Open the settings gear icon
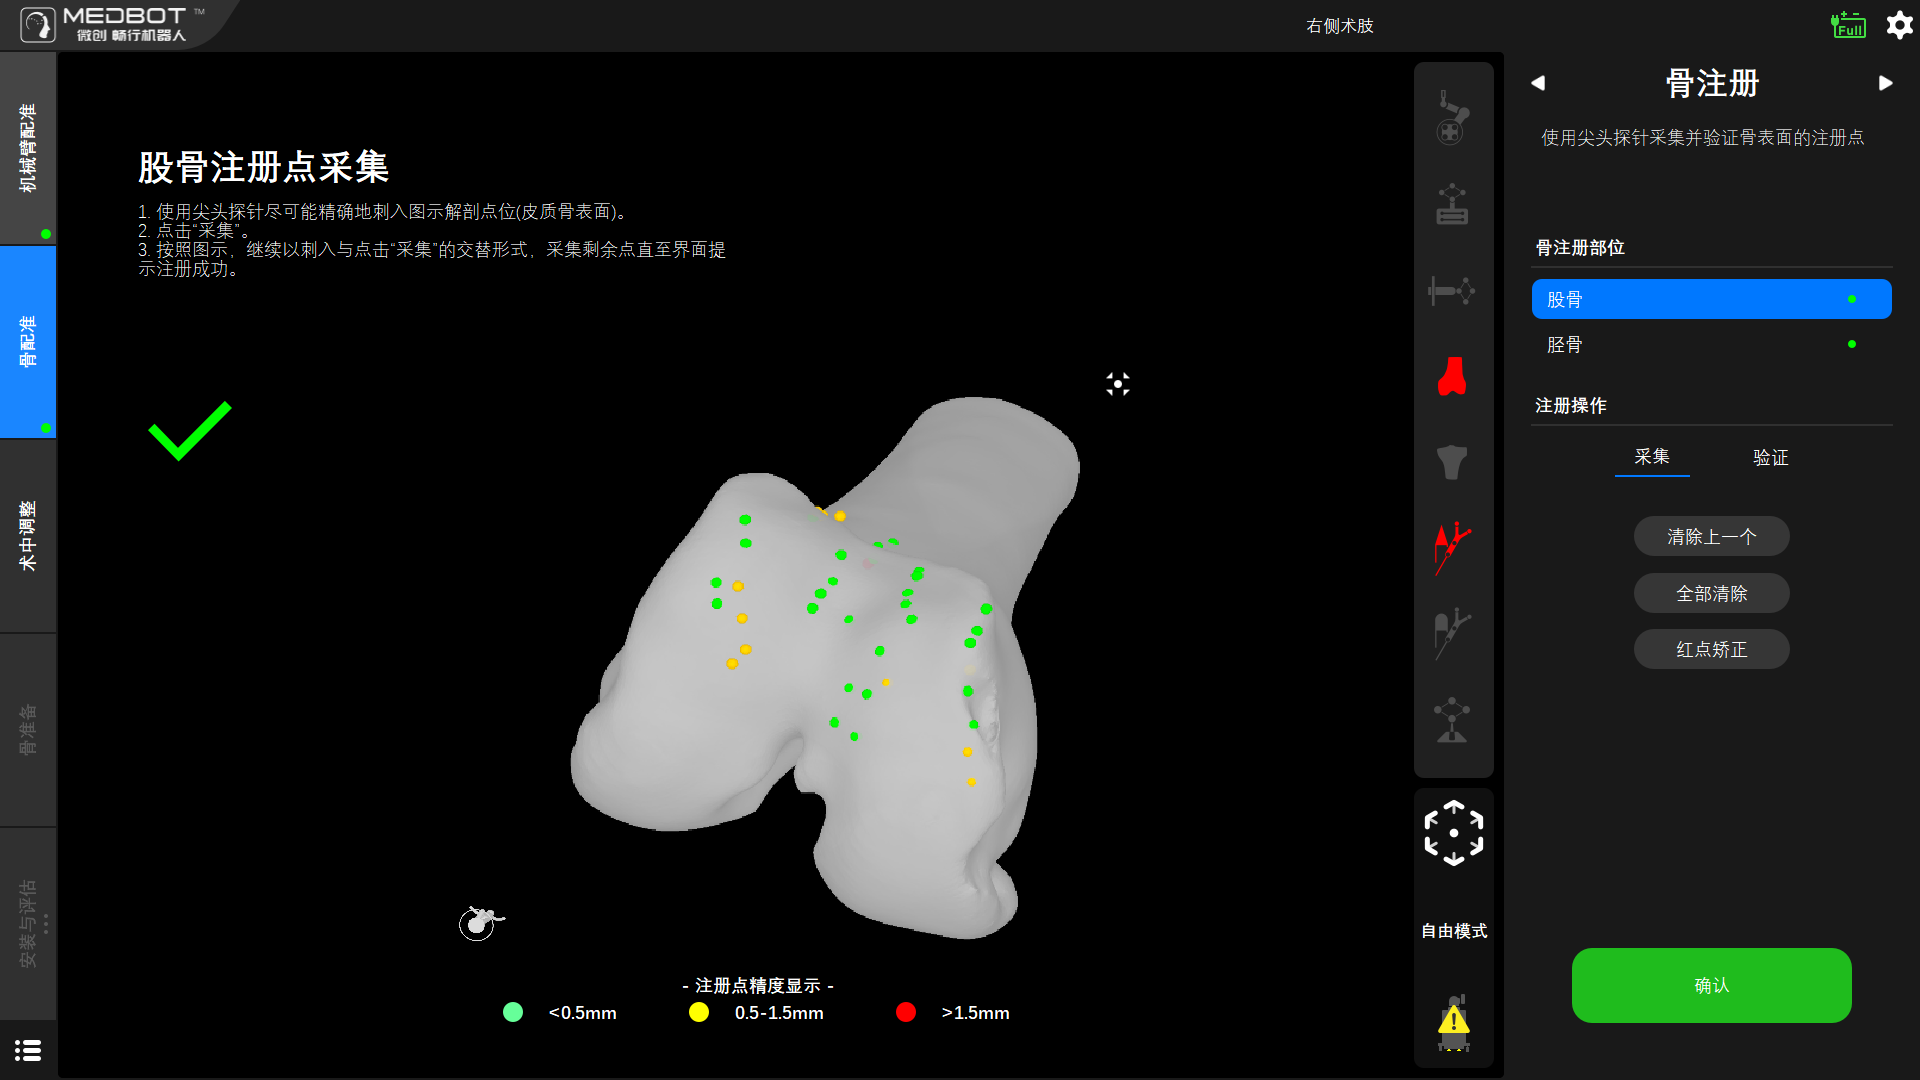The image size is (1920, 1080). [x=1899, y=25]
